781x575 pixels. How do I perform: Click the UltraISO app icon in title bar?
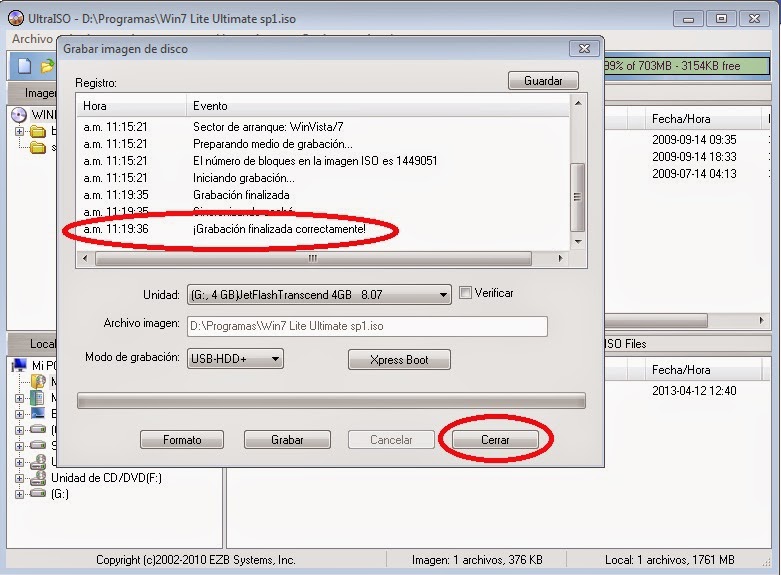click(x=16, y=18)
